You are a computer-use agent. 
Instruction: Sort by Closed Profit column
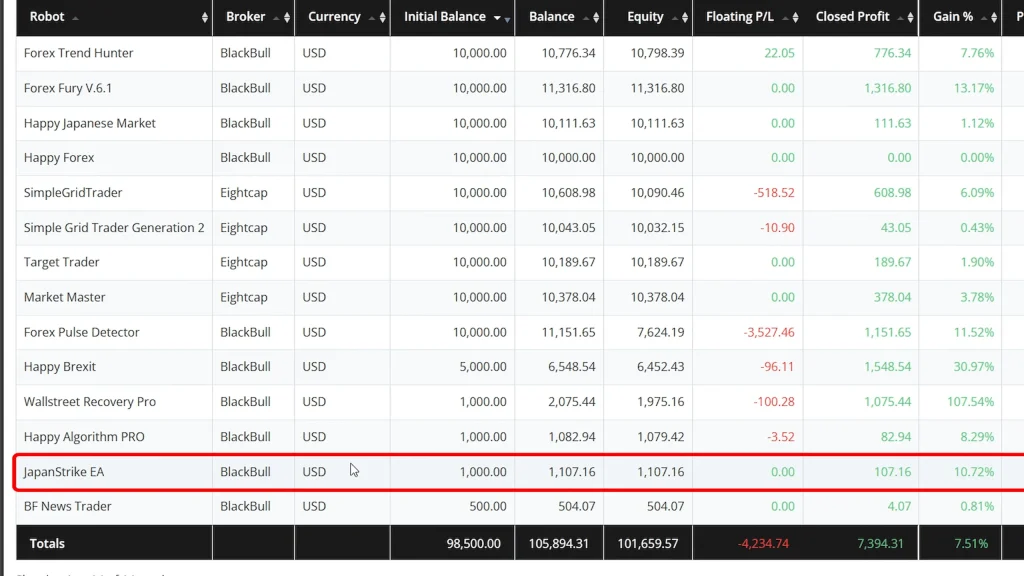[852, 17]
